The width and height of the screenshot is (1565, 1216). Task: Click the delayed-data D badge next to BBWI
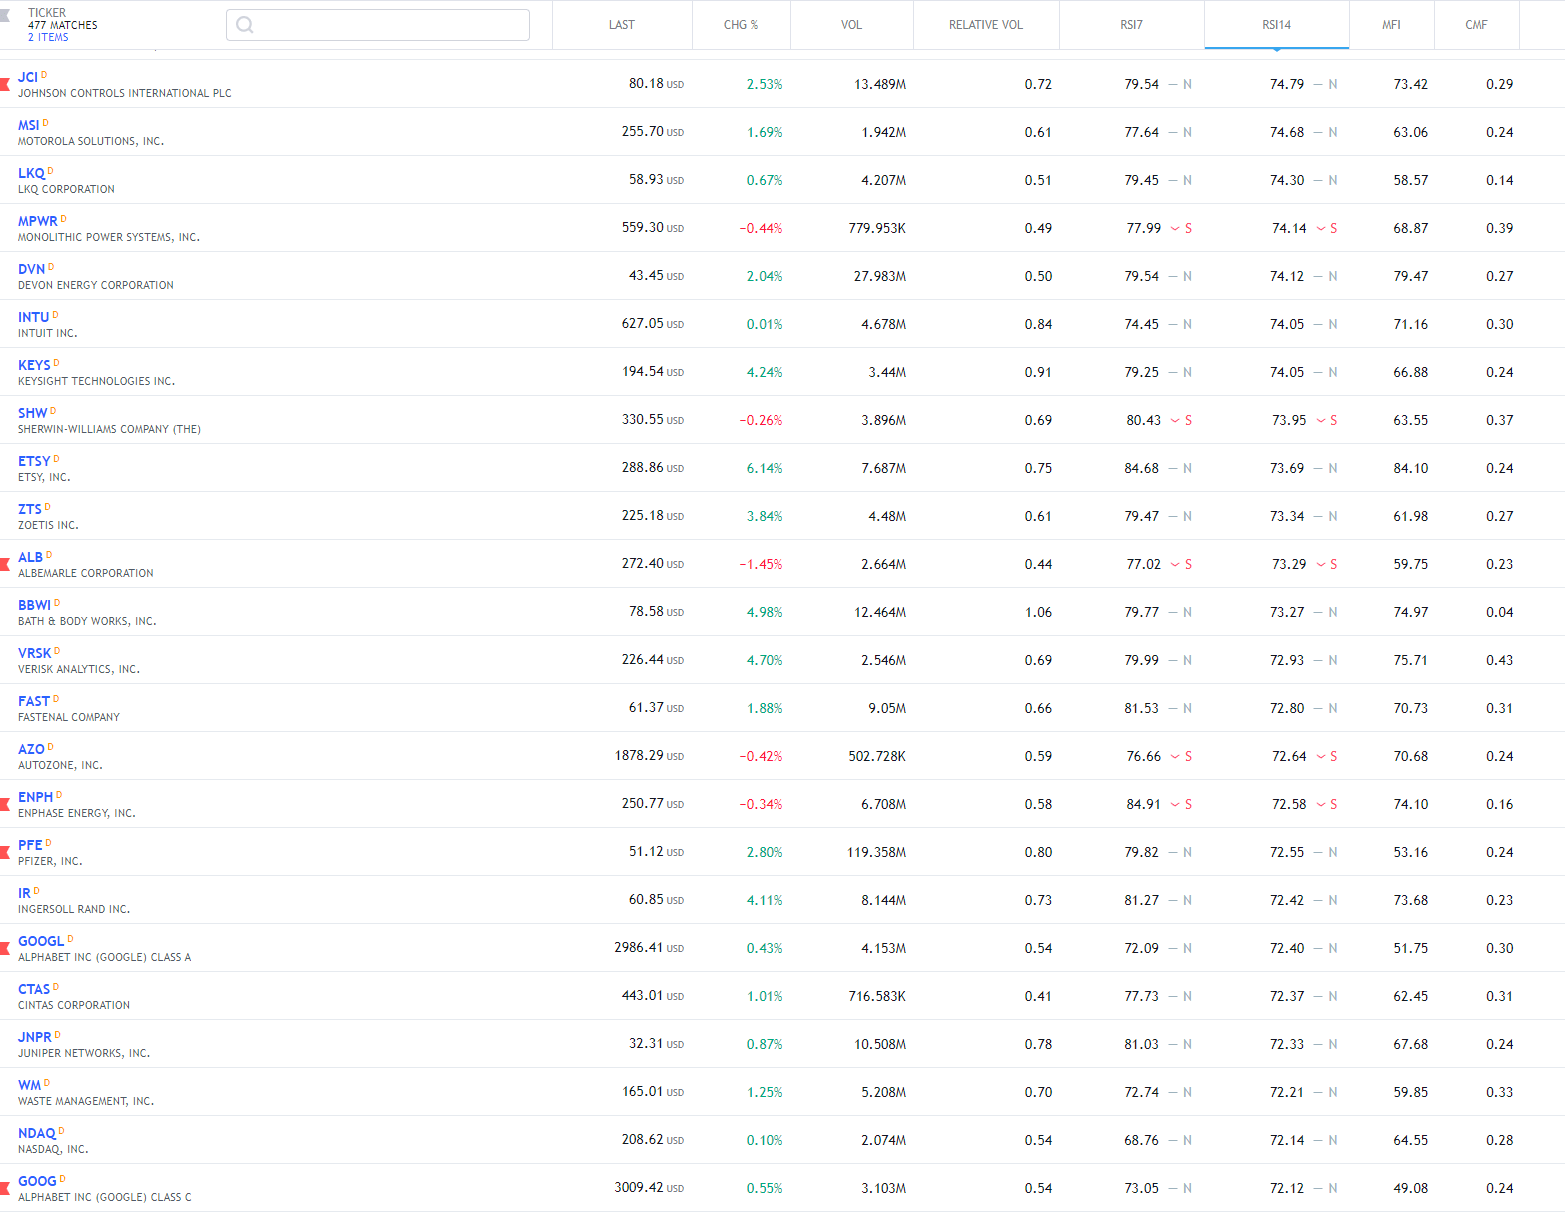tap(57, 602)
